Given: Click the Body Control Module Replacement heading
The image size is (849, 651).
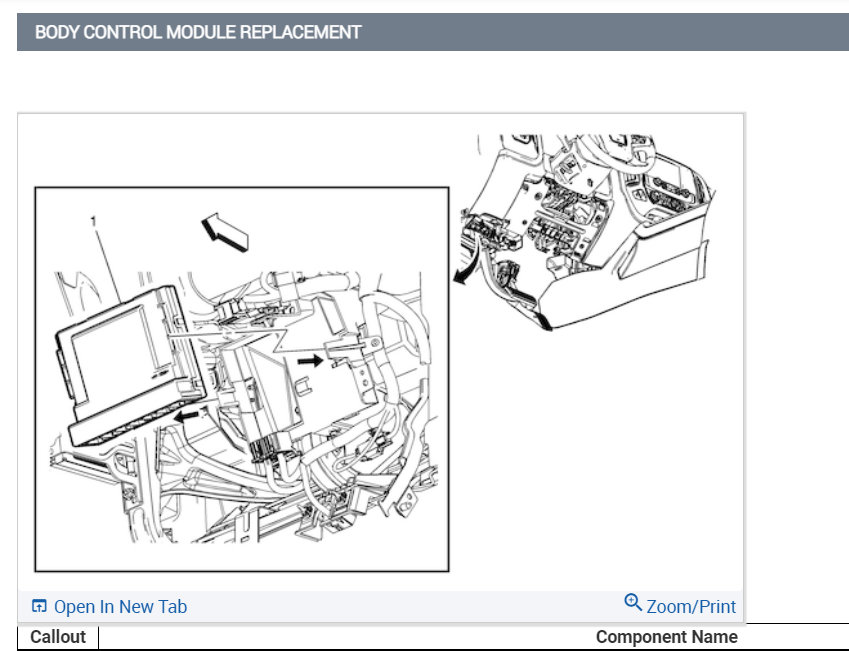Looking at the screenshot, I should (198, 32).
